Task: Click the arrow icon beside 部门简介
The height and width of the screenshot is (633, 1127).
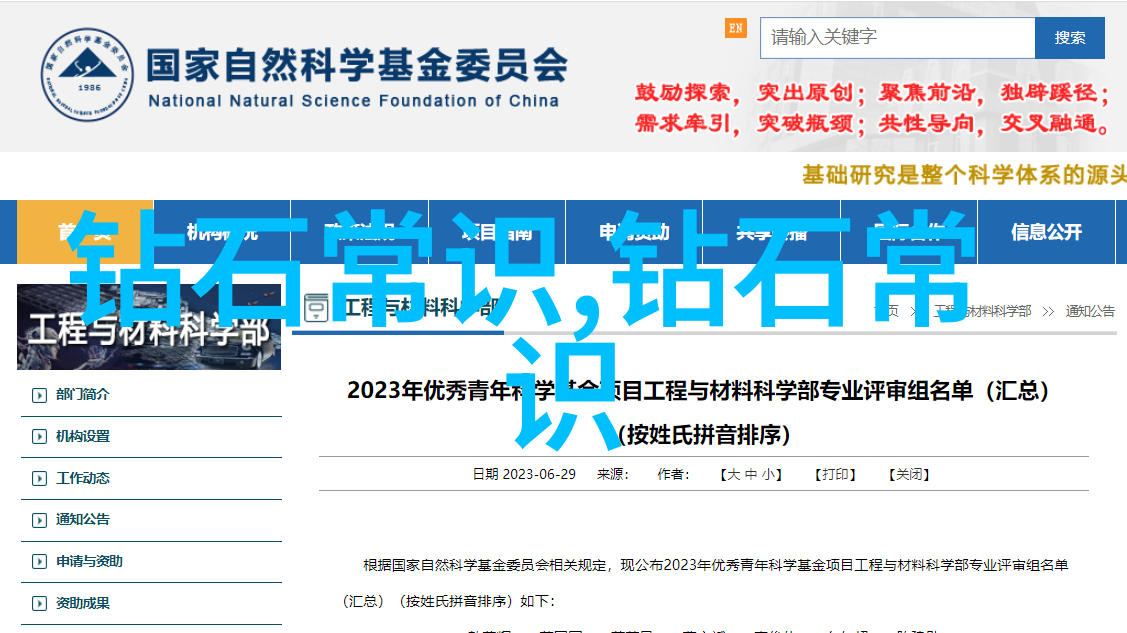Action: [40, 395]
